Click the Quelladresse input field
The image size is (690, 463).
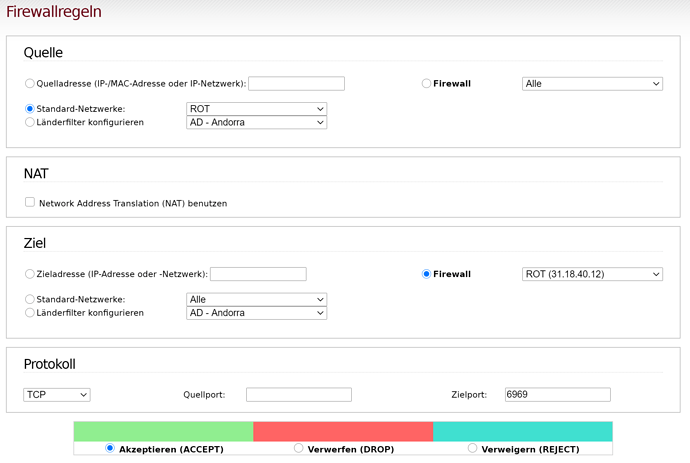pos(296,84)
